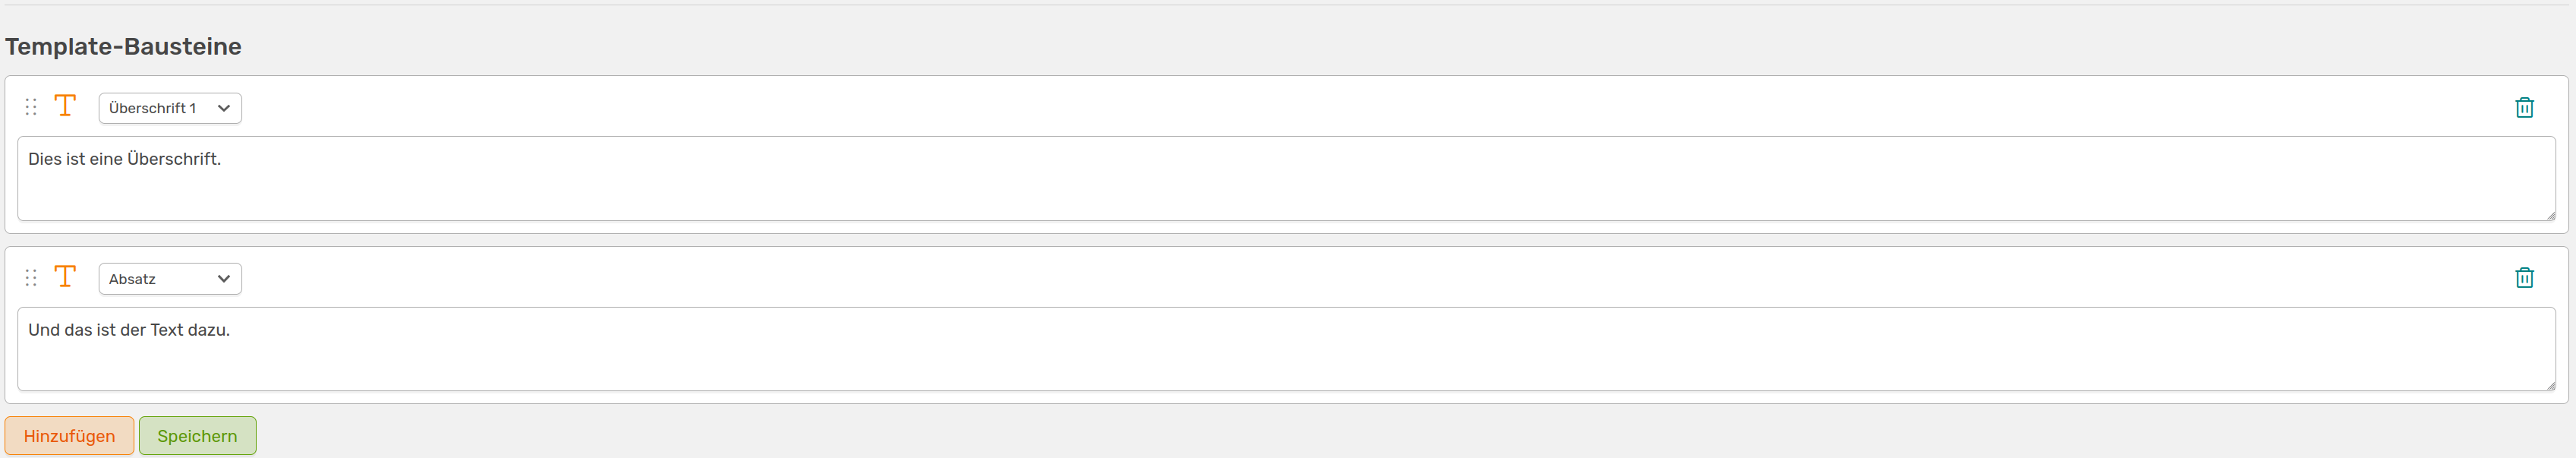2576x458 pixels.
Task: Focus the text field containing 'Dies ist eine Überschrift.'
Action: click(x=1287, y=179)
